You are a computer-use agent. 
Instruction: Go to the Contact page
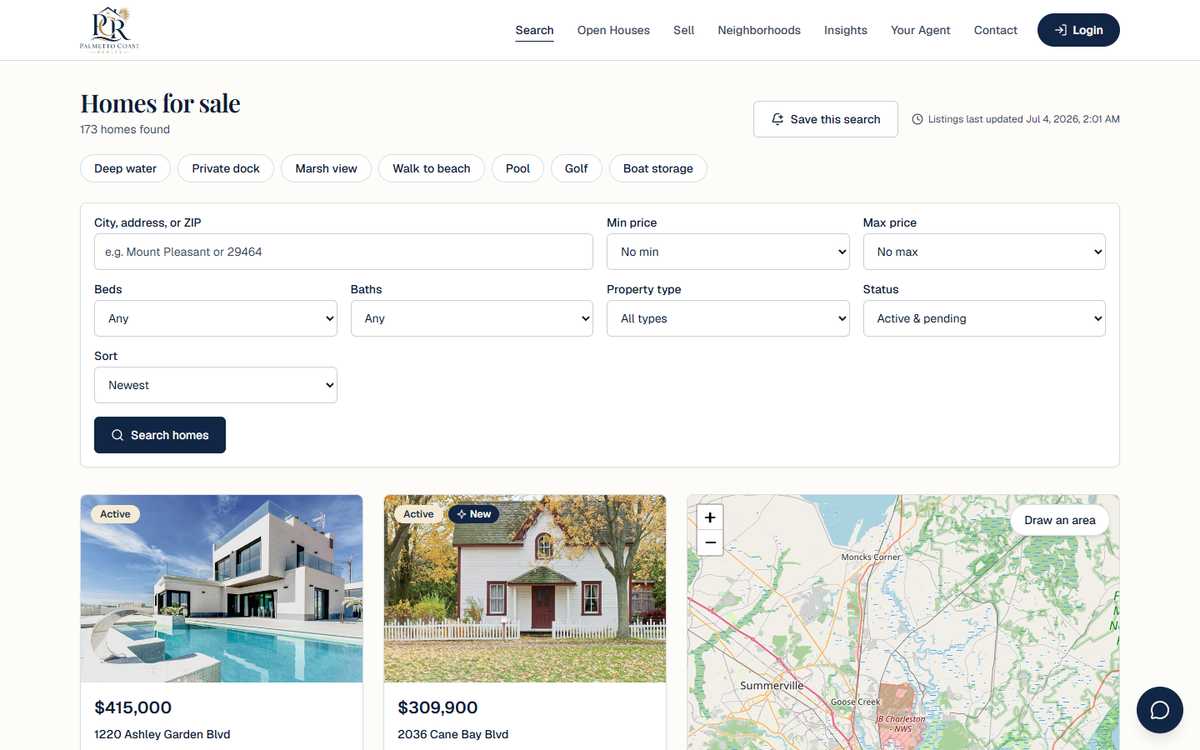(x=996, y=30)
